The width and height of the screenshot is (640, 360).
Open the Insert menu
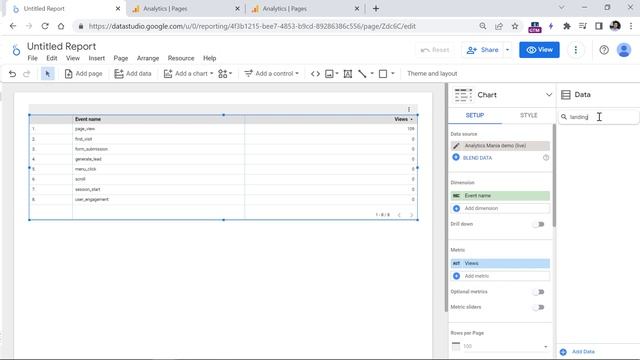(x=97, y=58)
